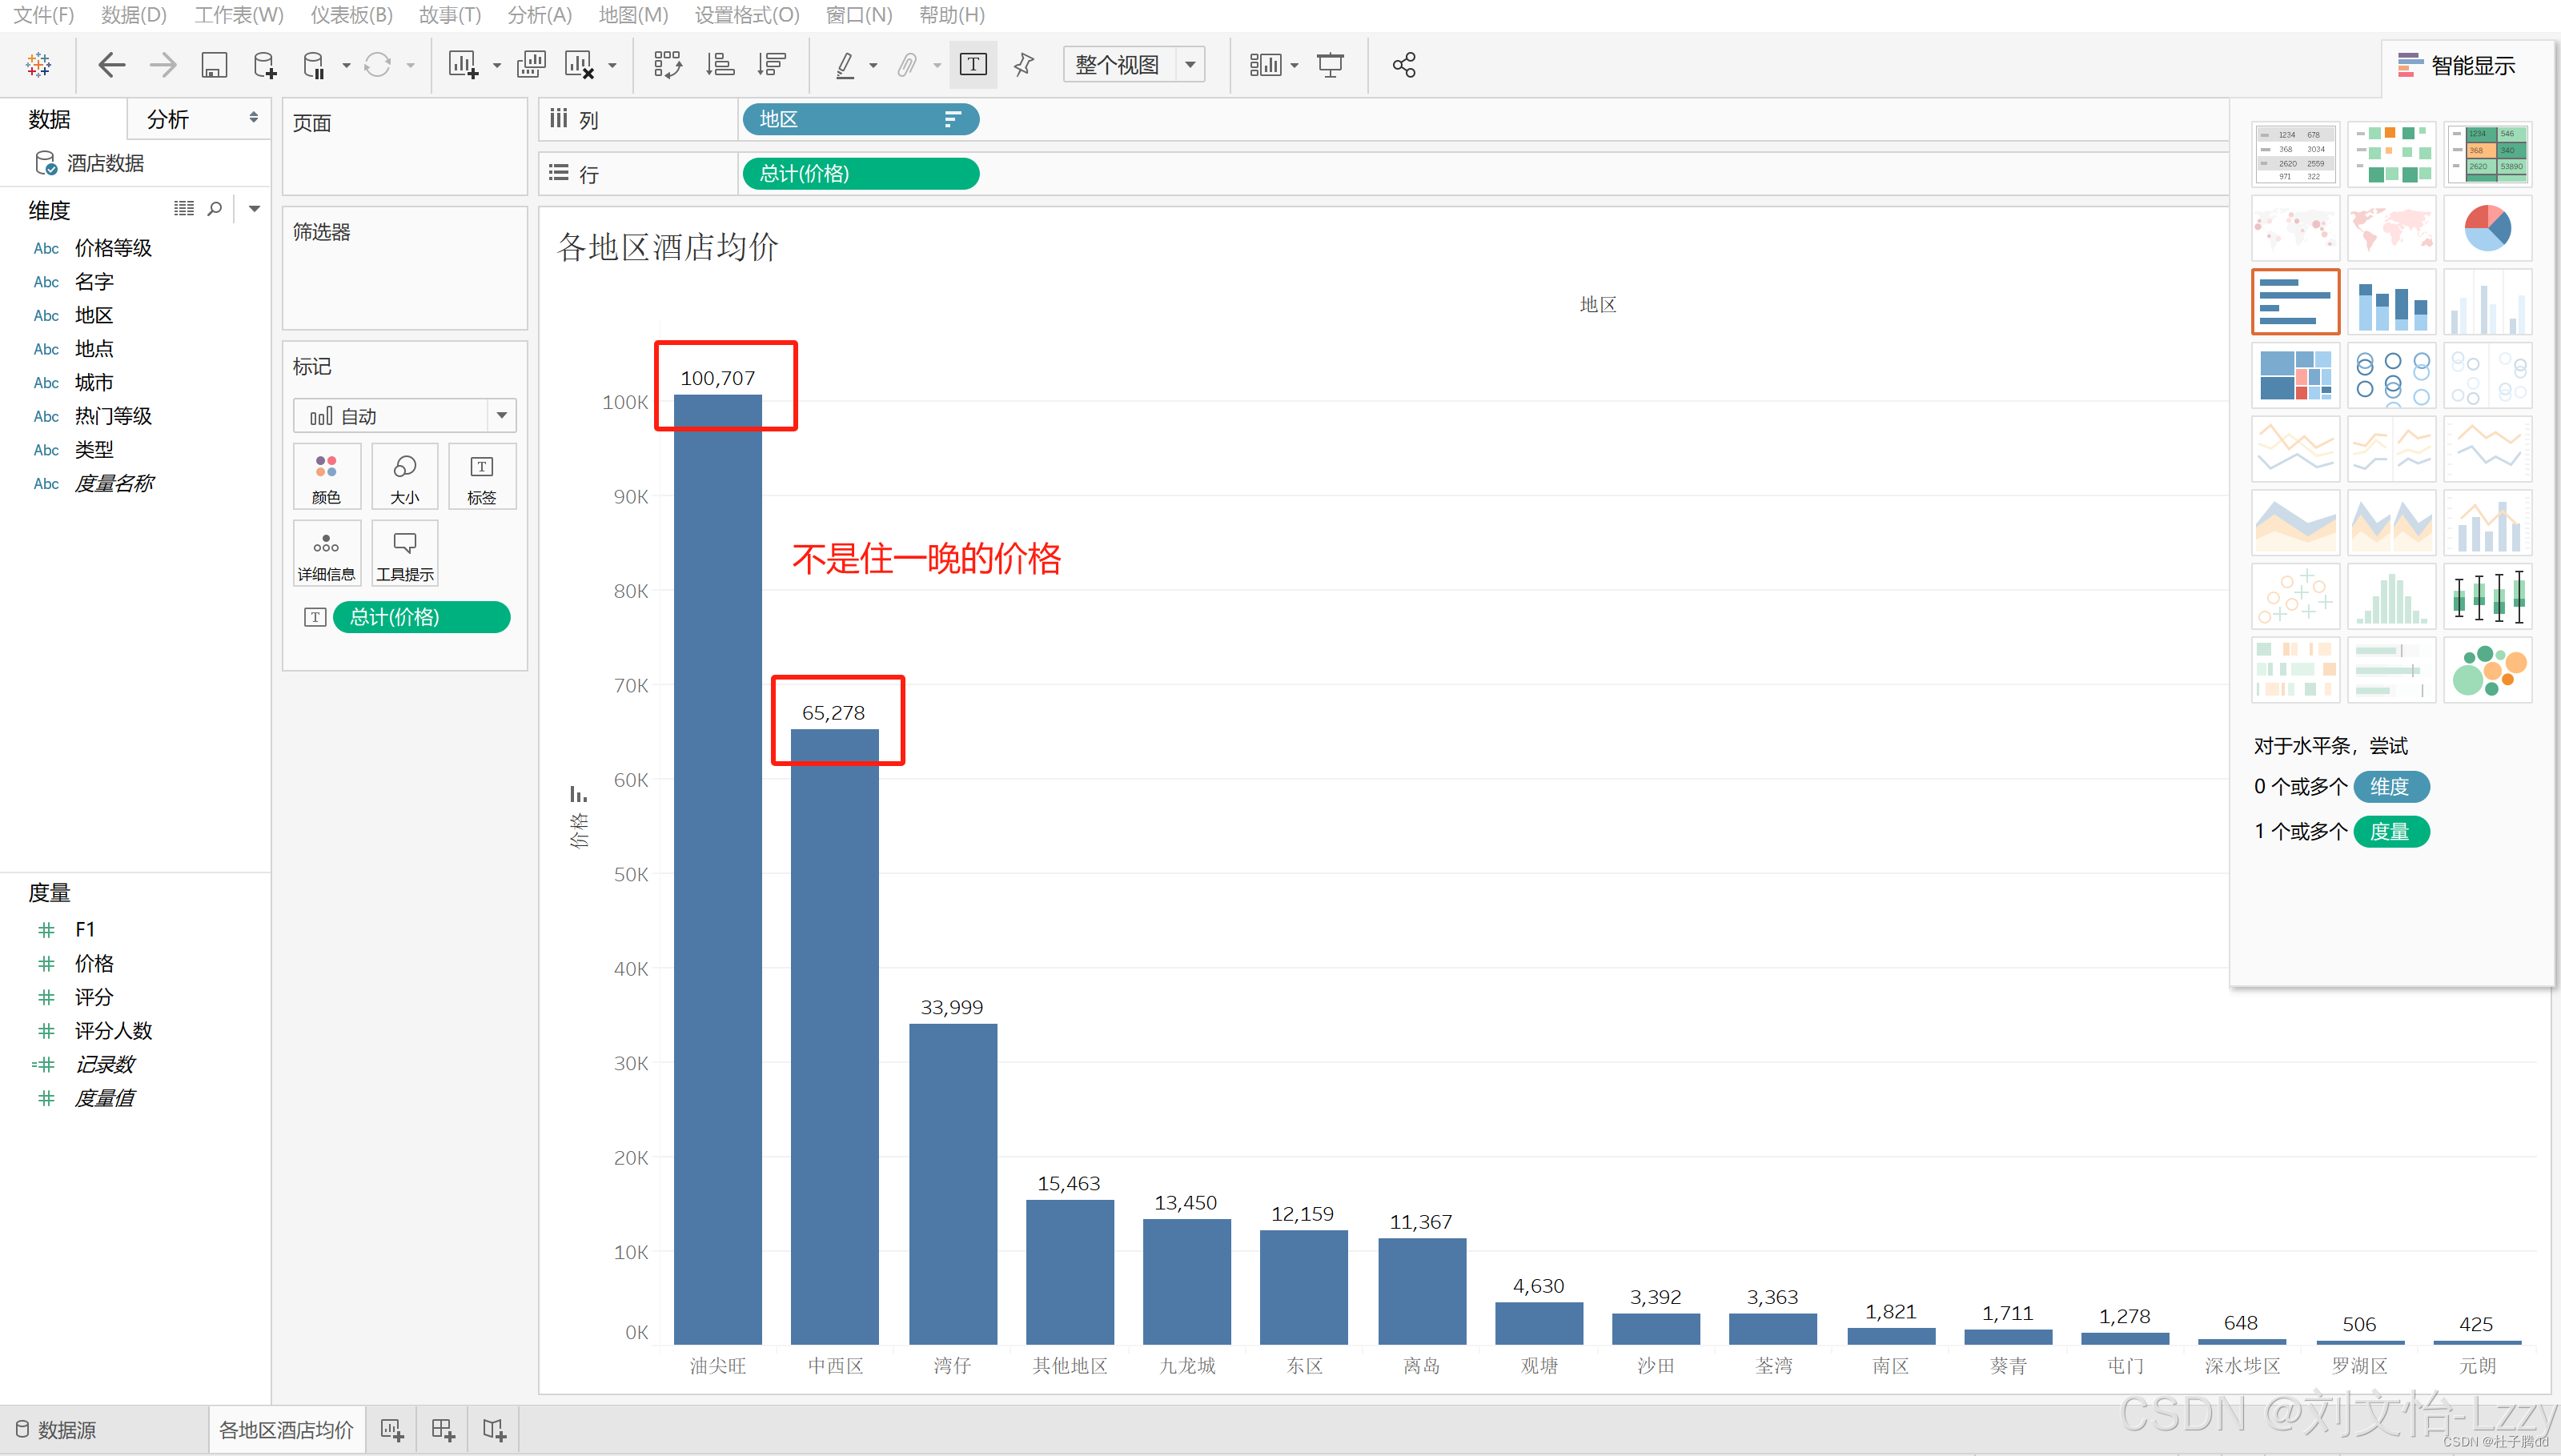Click the share workbook icon
Image resolution: width=2561 pixels, height=1456 pixels.
pyautogui.click(x=1403, y=66)
